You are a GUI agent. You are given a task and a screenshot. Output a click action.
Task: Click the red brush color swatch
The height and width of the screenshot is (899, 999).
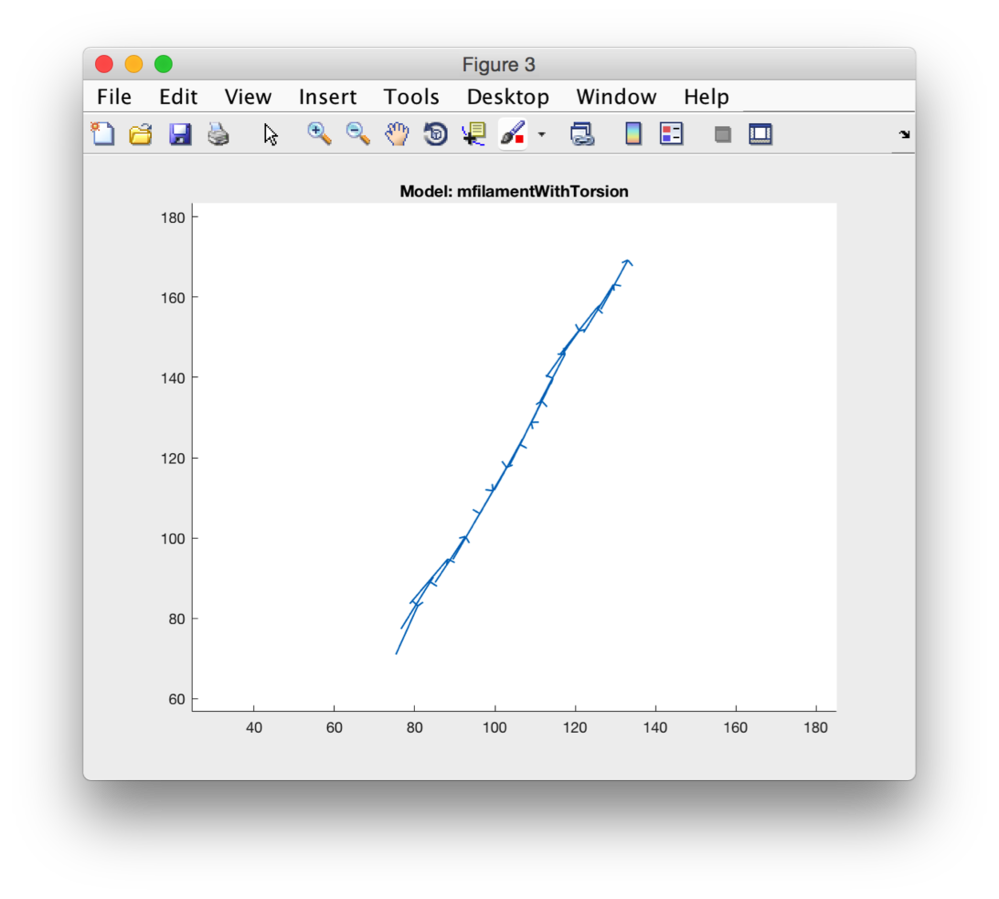(520, 140)
